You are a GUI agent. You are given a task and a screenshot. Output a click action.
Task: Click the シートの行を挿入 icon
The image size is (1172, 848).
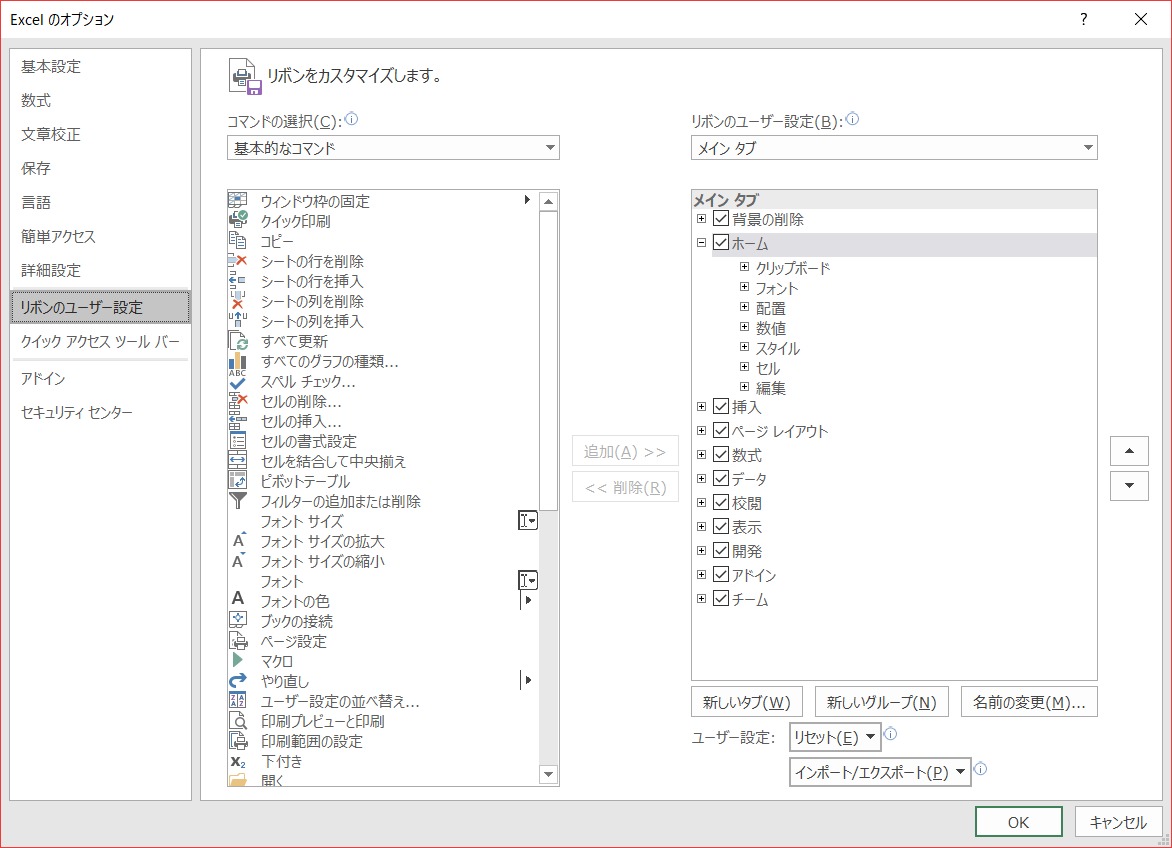point(238,280)
